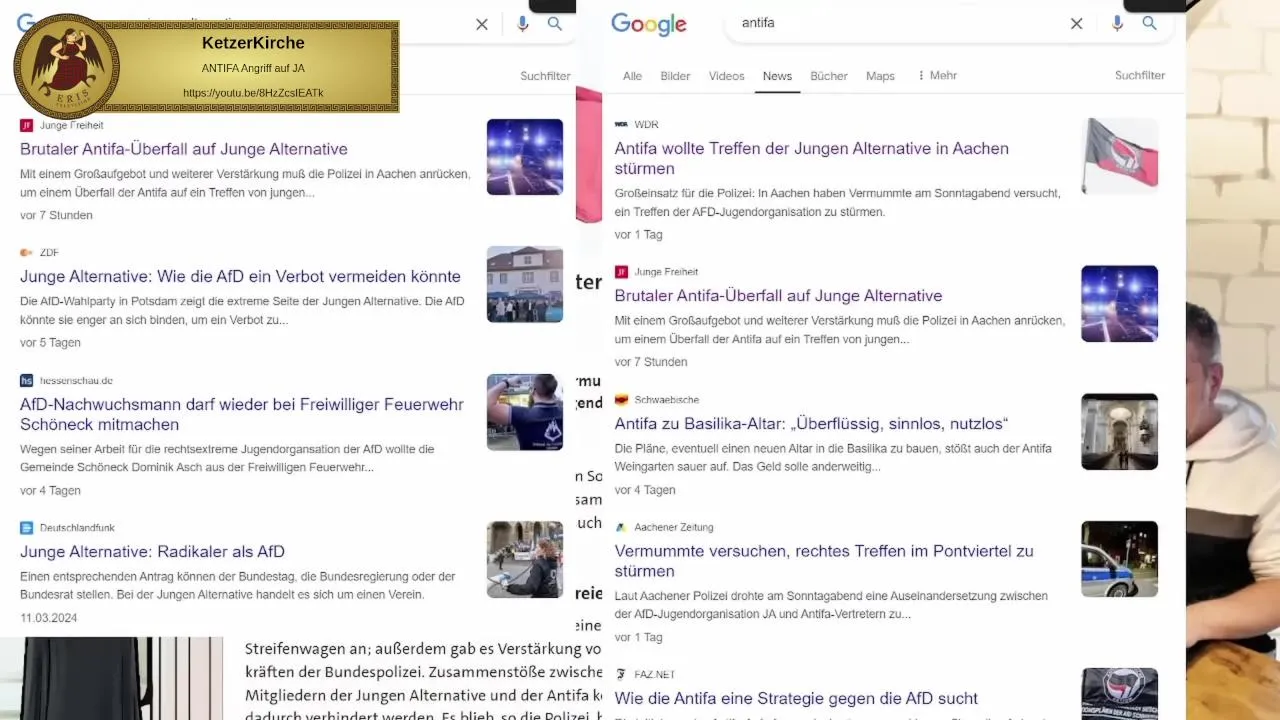Open the 'Mehr' dropdown in search tabs

tap(937, 76)
